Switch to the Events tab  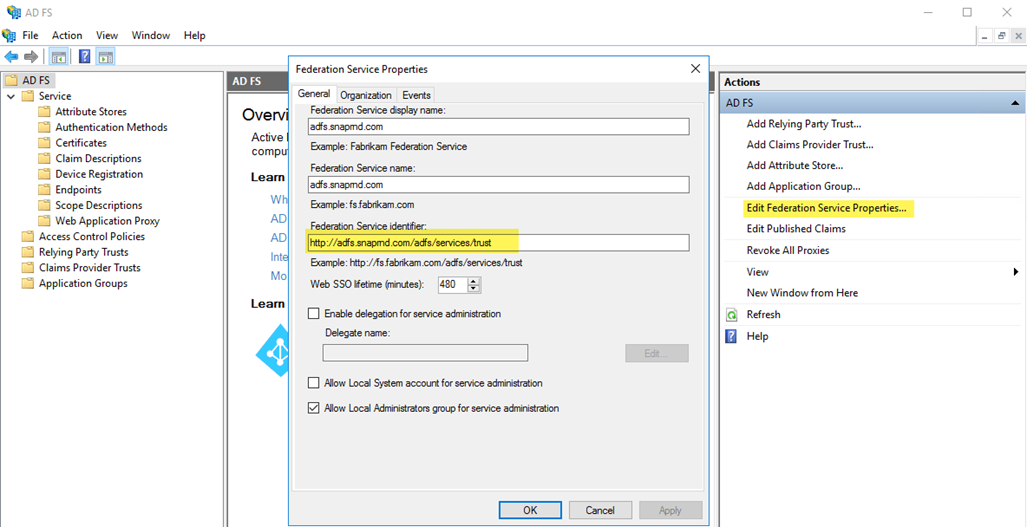coord(415,95)
